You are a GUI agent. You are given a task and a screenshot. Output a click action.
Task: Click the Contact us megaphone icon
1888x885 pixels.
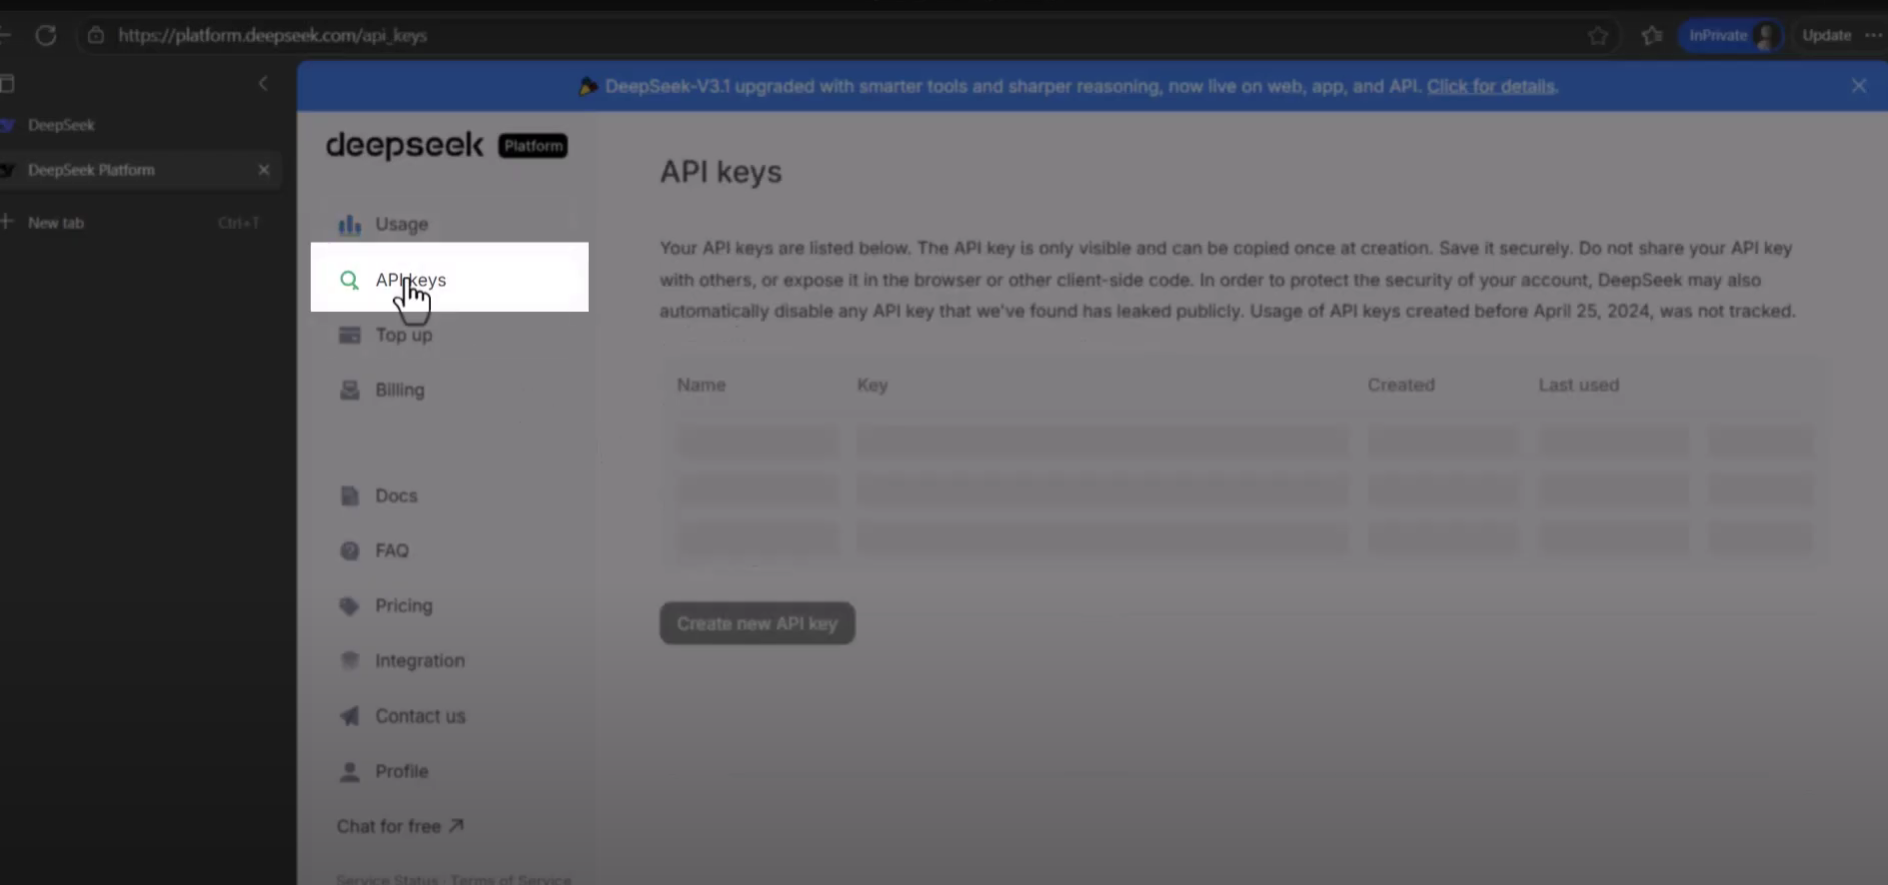tap(349, 716)
